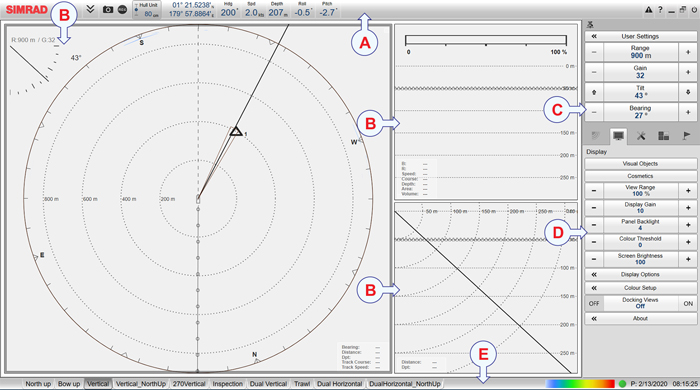
Task: Decrease Gain with the minus button
Action: coord(594,72)
